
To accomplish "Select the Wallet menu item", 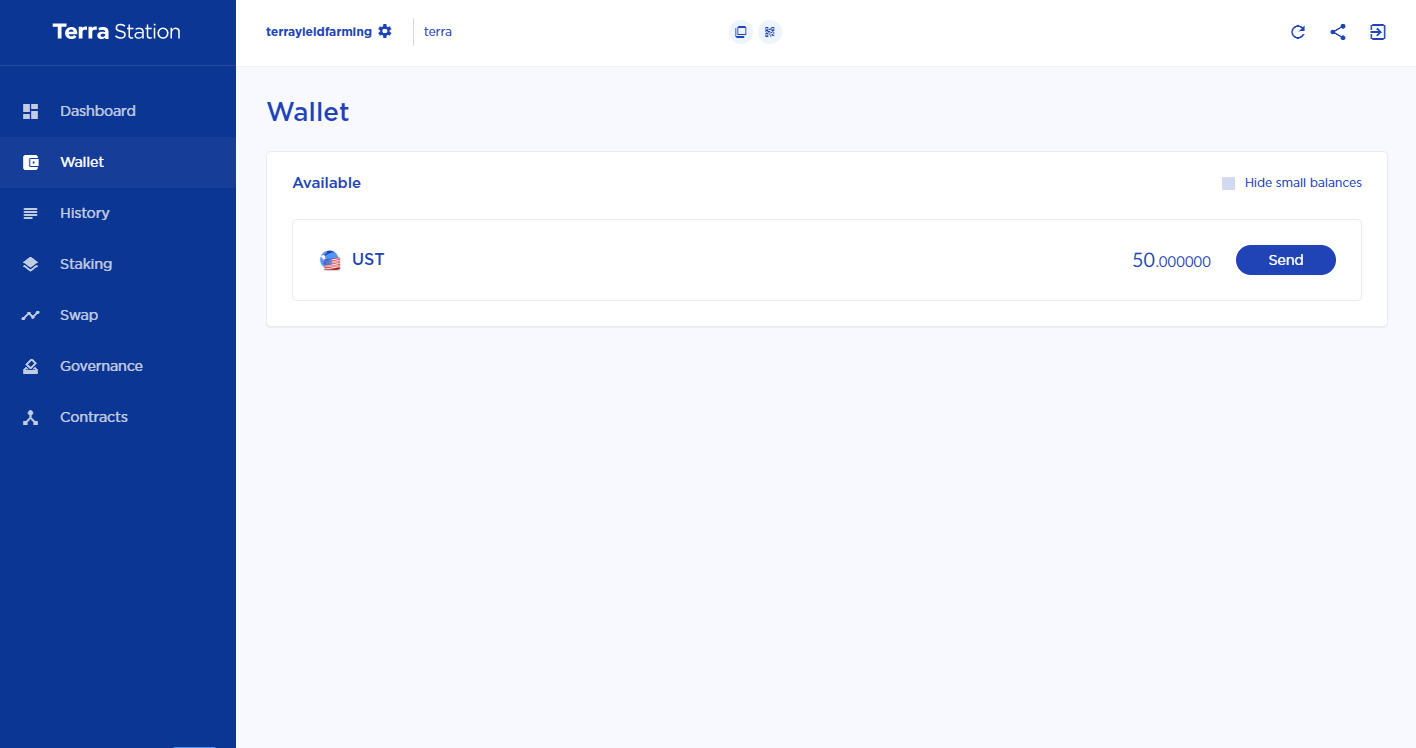I will coord(118,162).
